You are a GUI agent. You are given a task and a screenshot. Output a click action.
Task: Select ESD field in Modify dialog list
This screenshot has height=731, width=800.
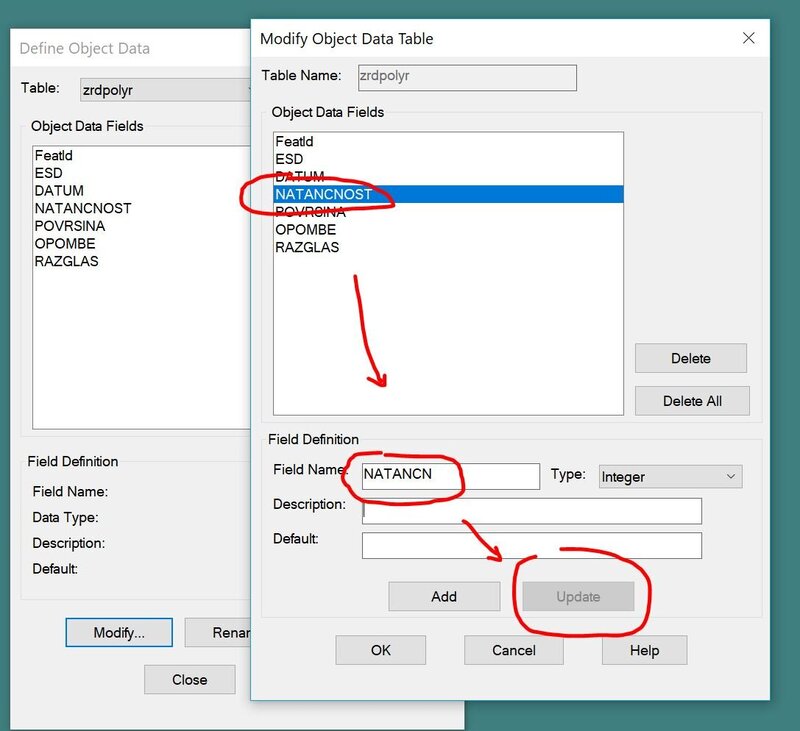click(x=289, y=159)
